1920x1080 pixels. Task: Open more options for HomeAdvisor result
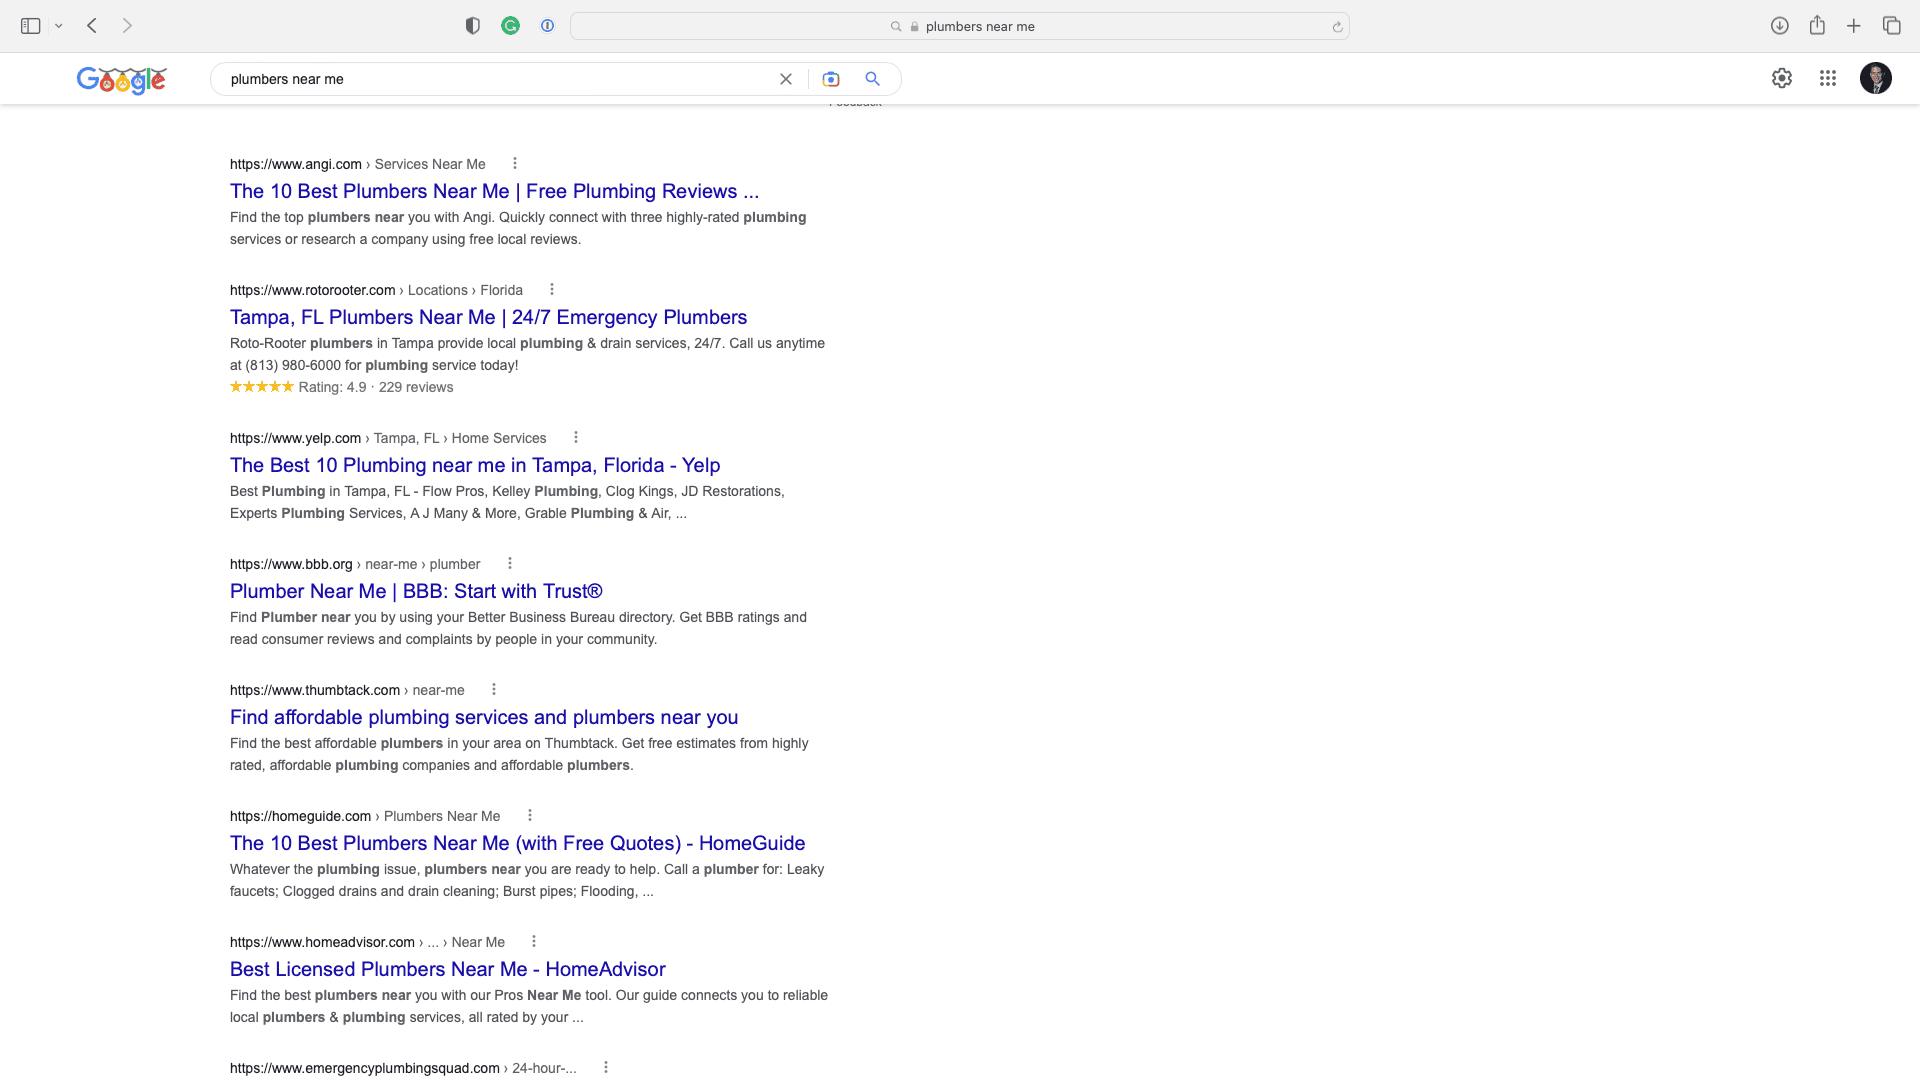click(534, 941)
